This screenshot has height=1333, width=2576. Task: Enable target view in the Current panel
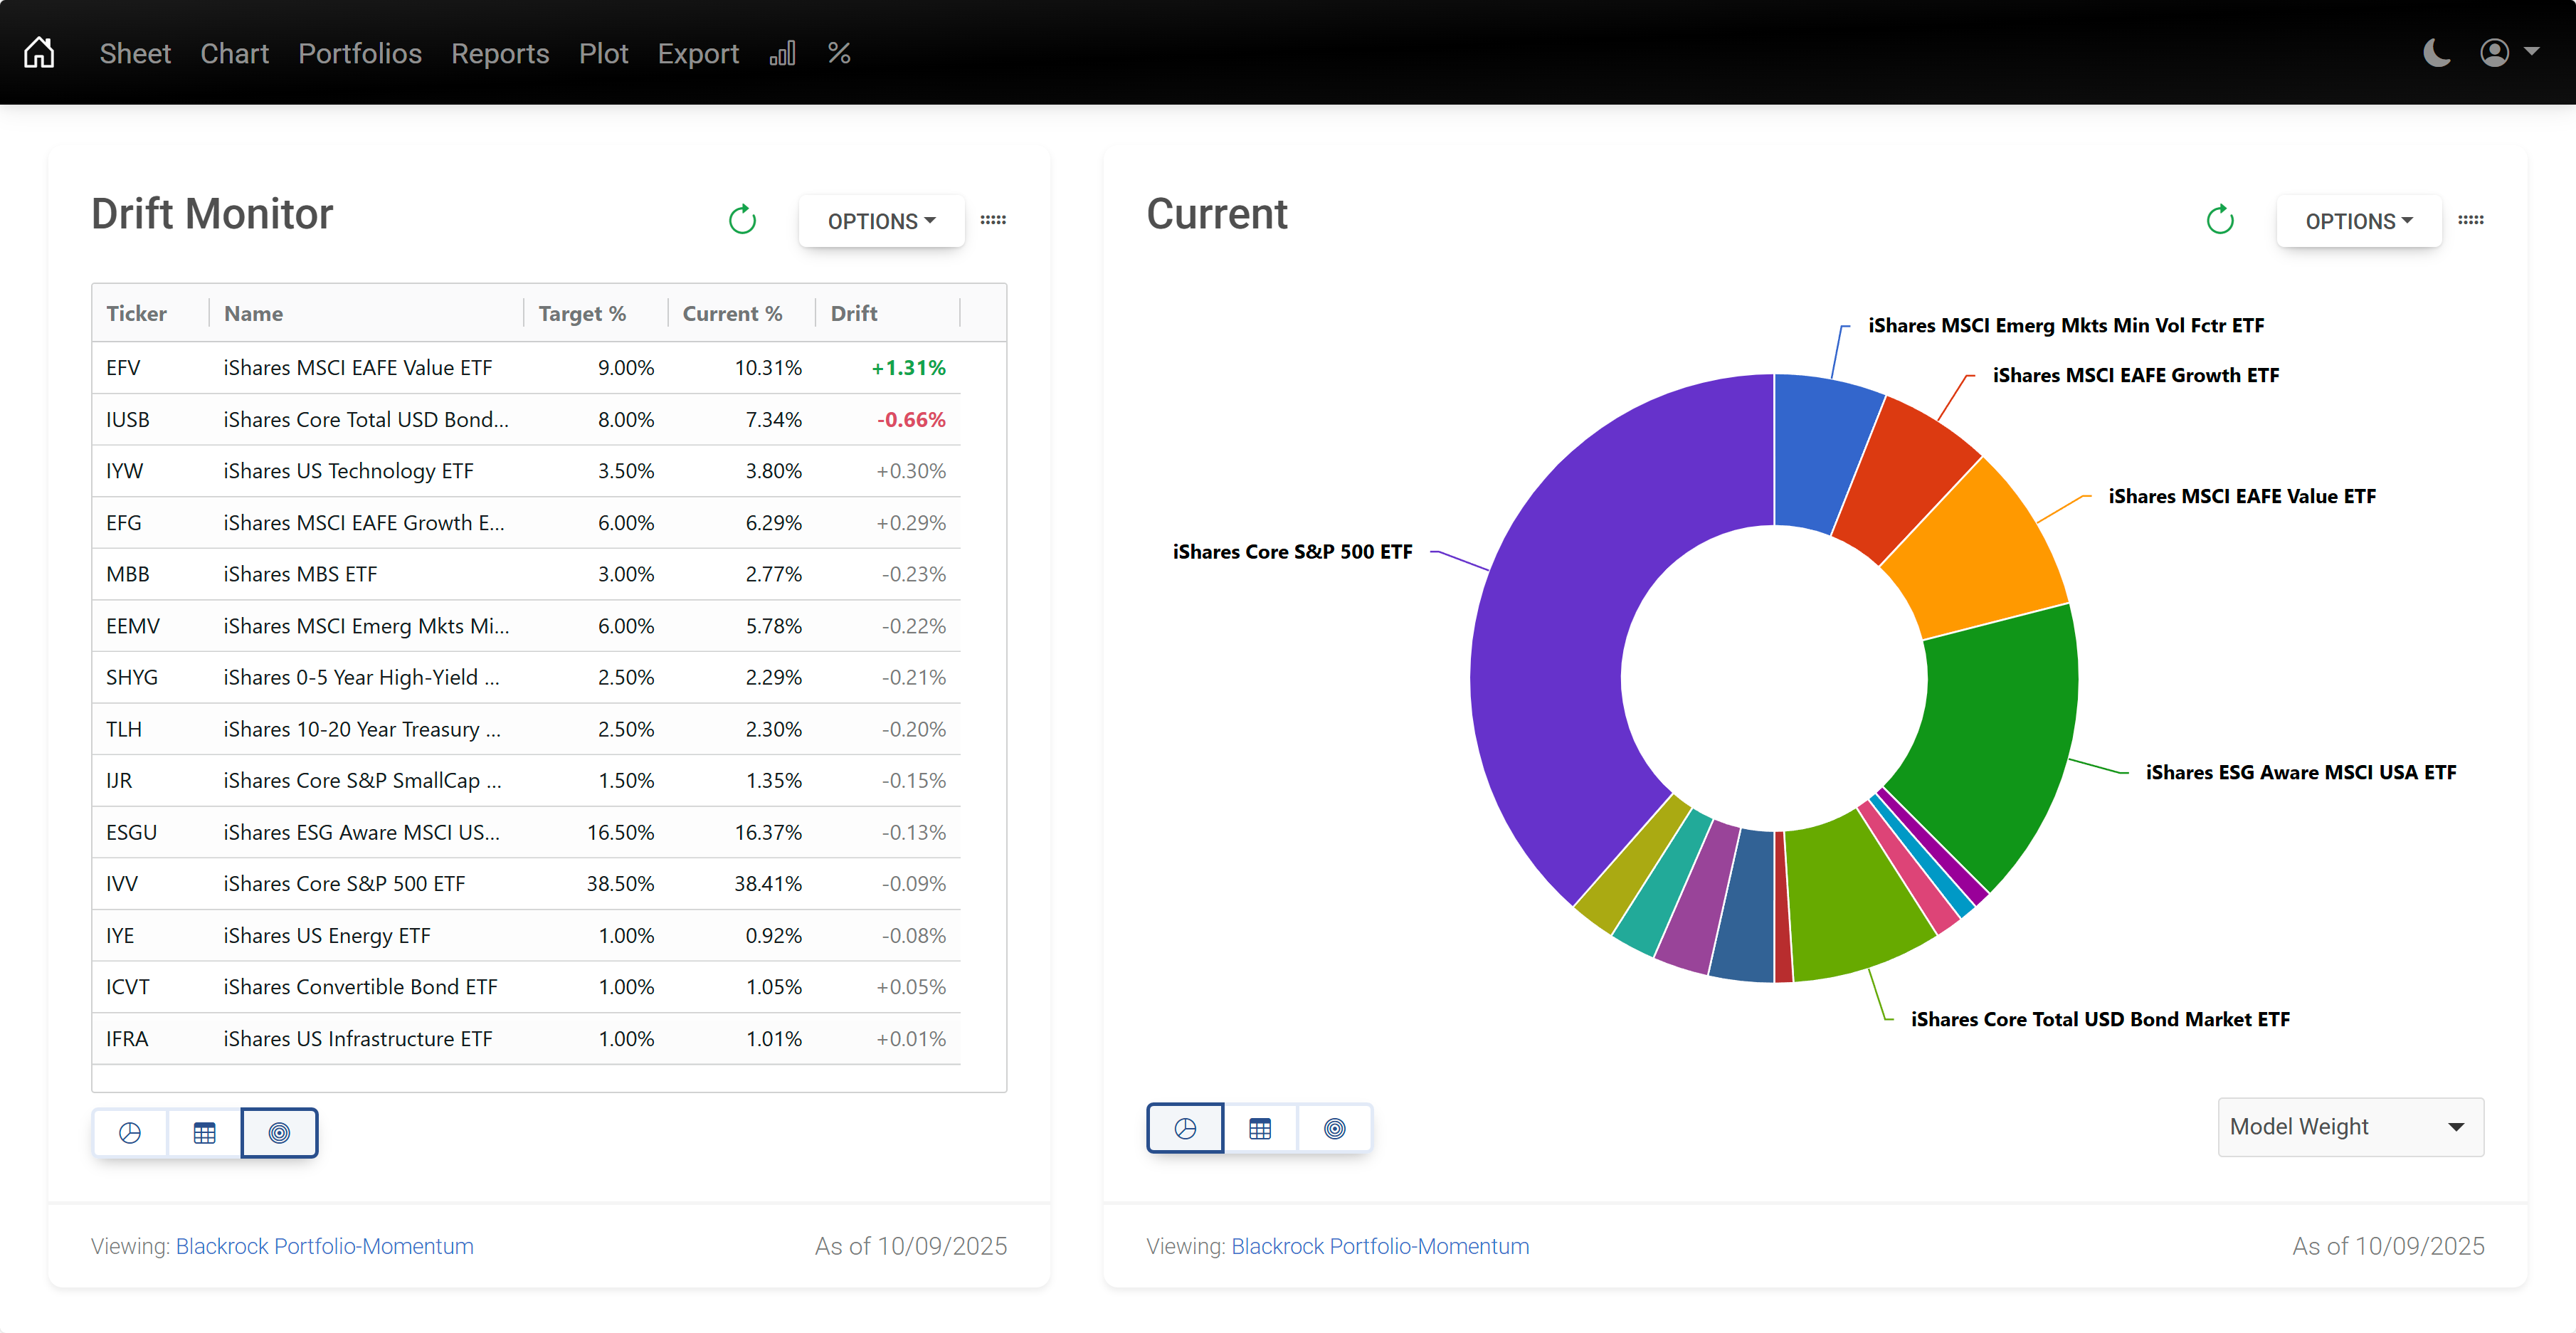1335,1128
